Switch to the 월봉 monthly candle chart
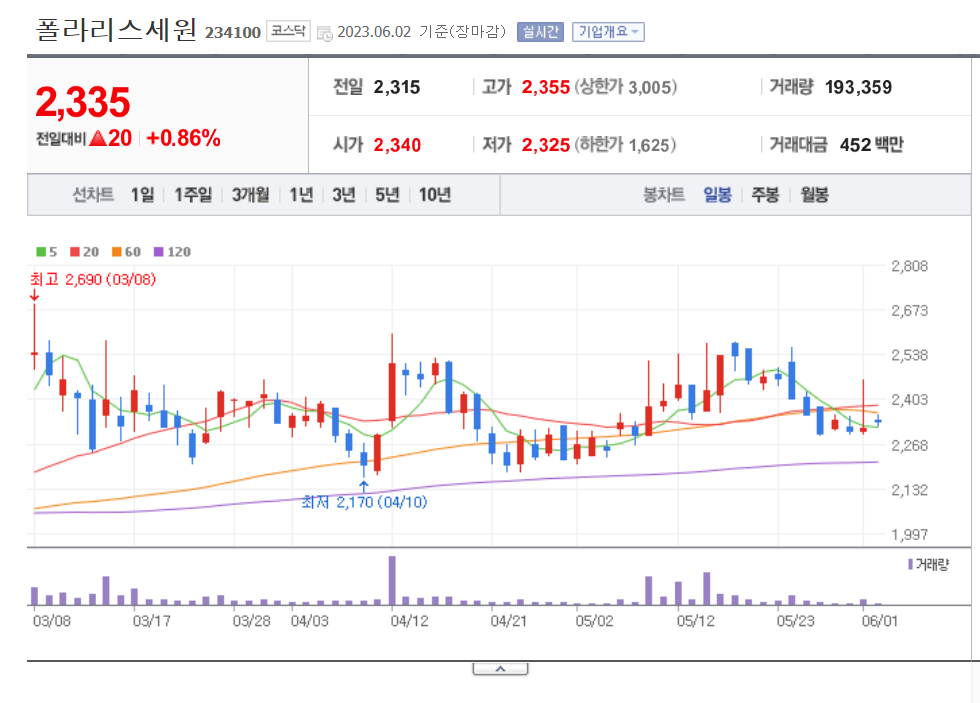 tap(814, 195)
